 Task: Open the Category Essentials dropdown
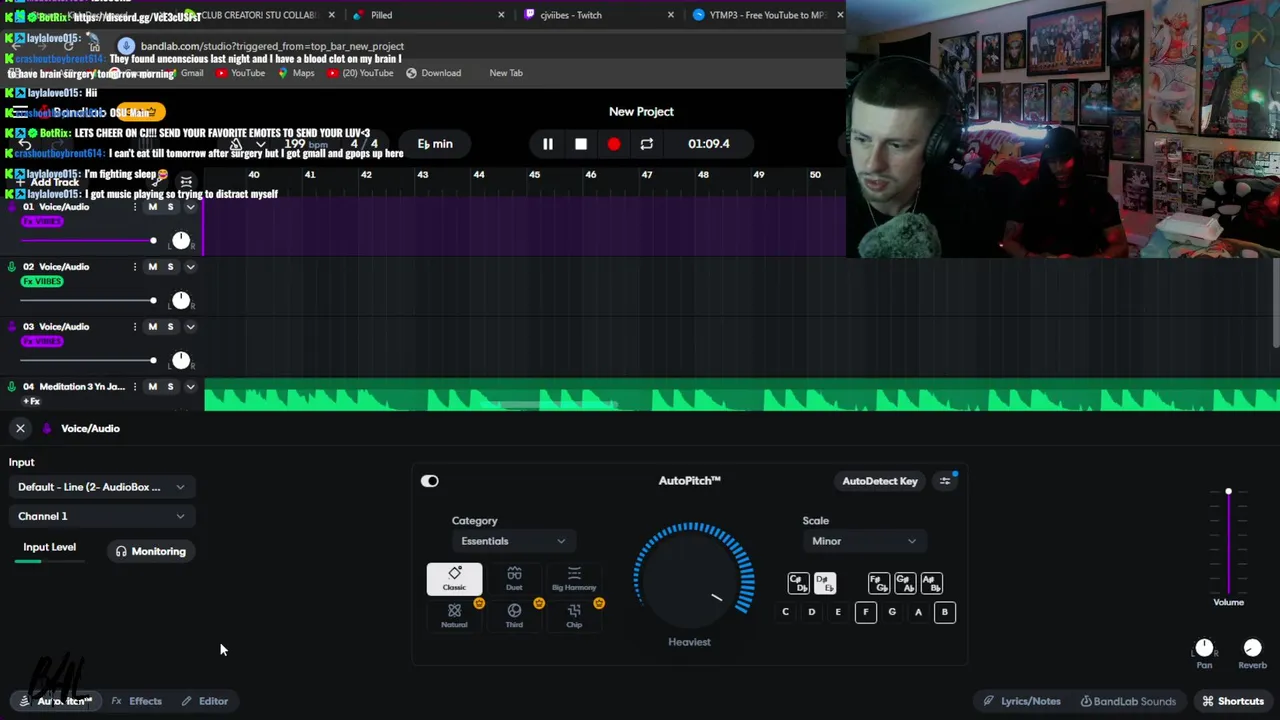[513, 541]
